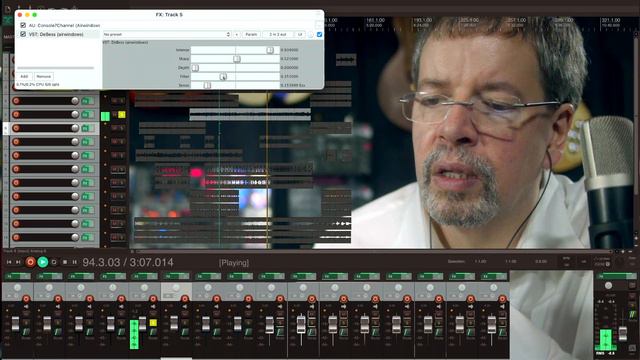The image size is (640, 360).
Task: Arm the highlighted mixer strip for recording
Action: pyautogui.click(x=185, y=299)
